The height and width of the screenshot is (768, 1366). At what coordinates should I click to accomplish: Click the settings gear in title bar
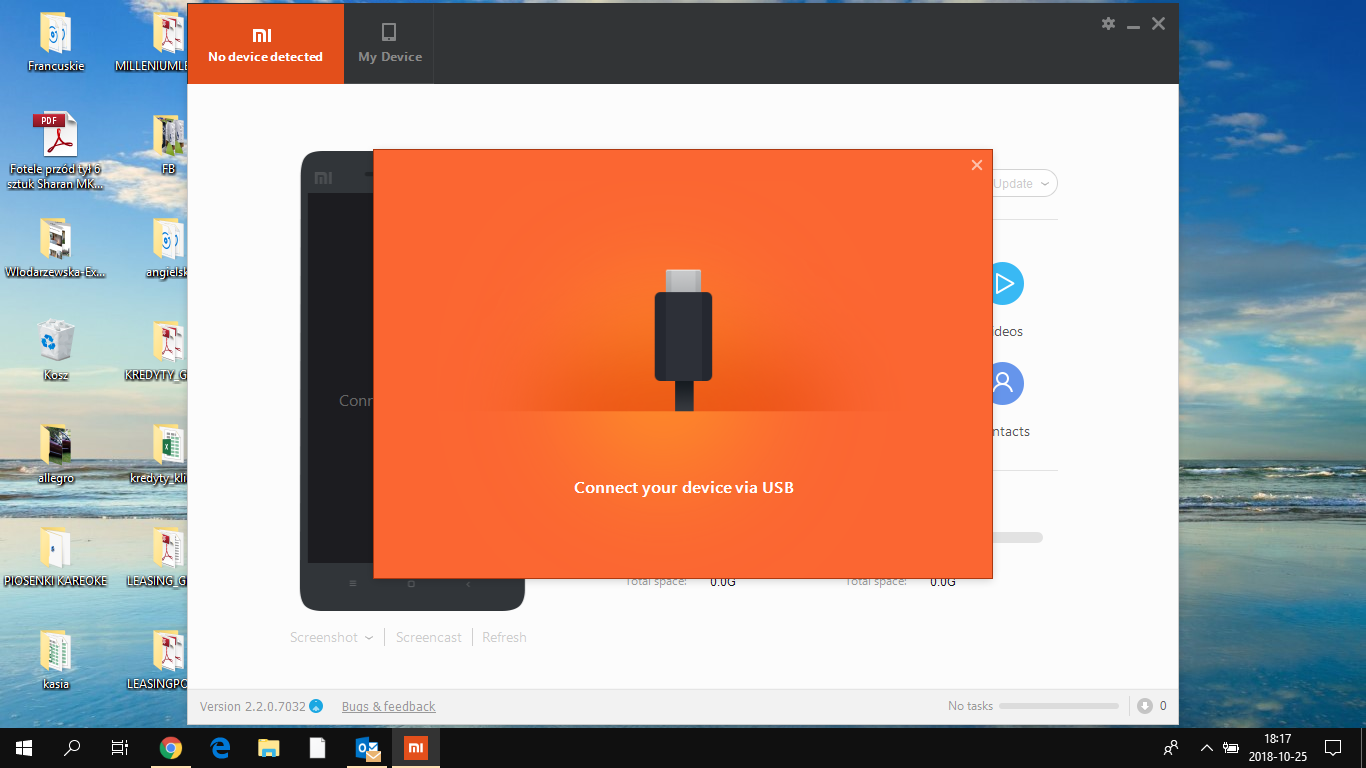coord(1108,24)
